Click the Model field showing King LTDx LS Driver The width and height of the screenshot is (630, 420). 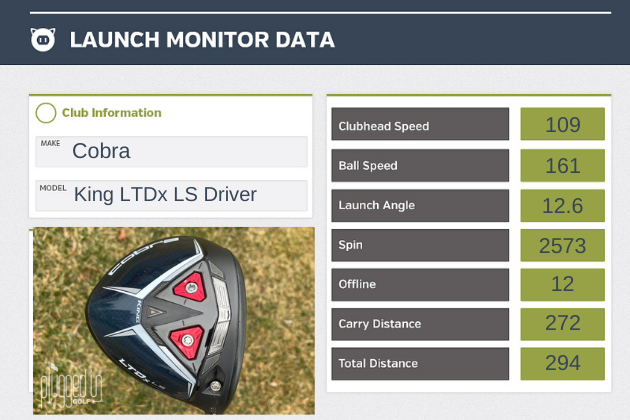[171, 194]
